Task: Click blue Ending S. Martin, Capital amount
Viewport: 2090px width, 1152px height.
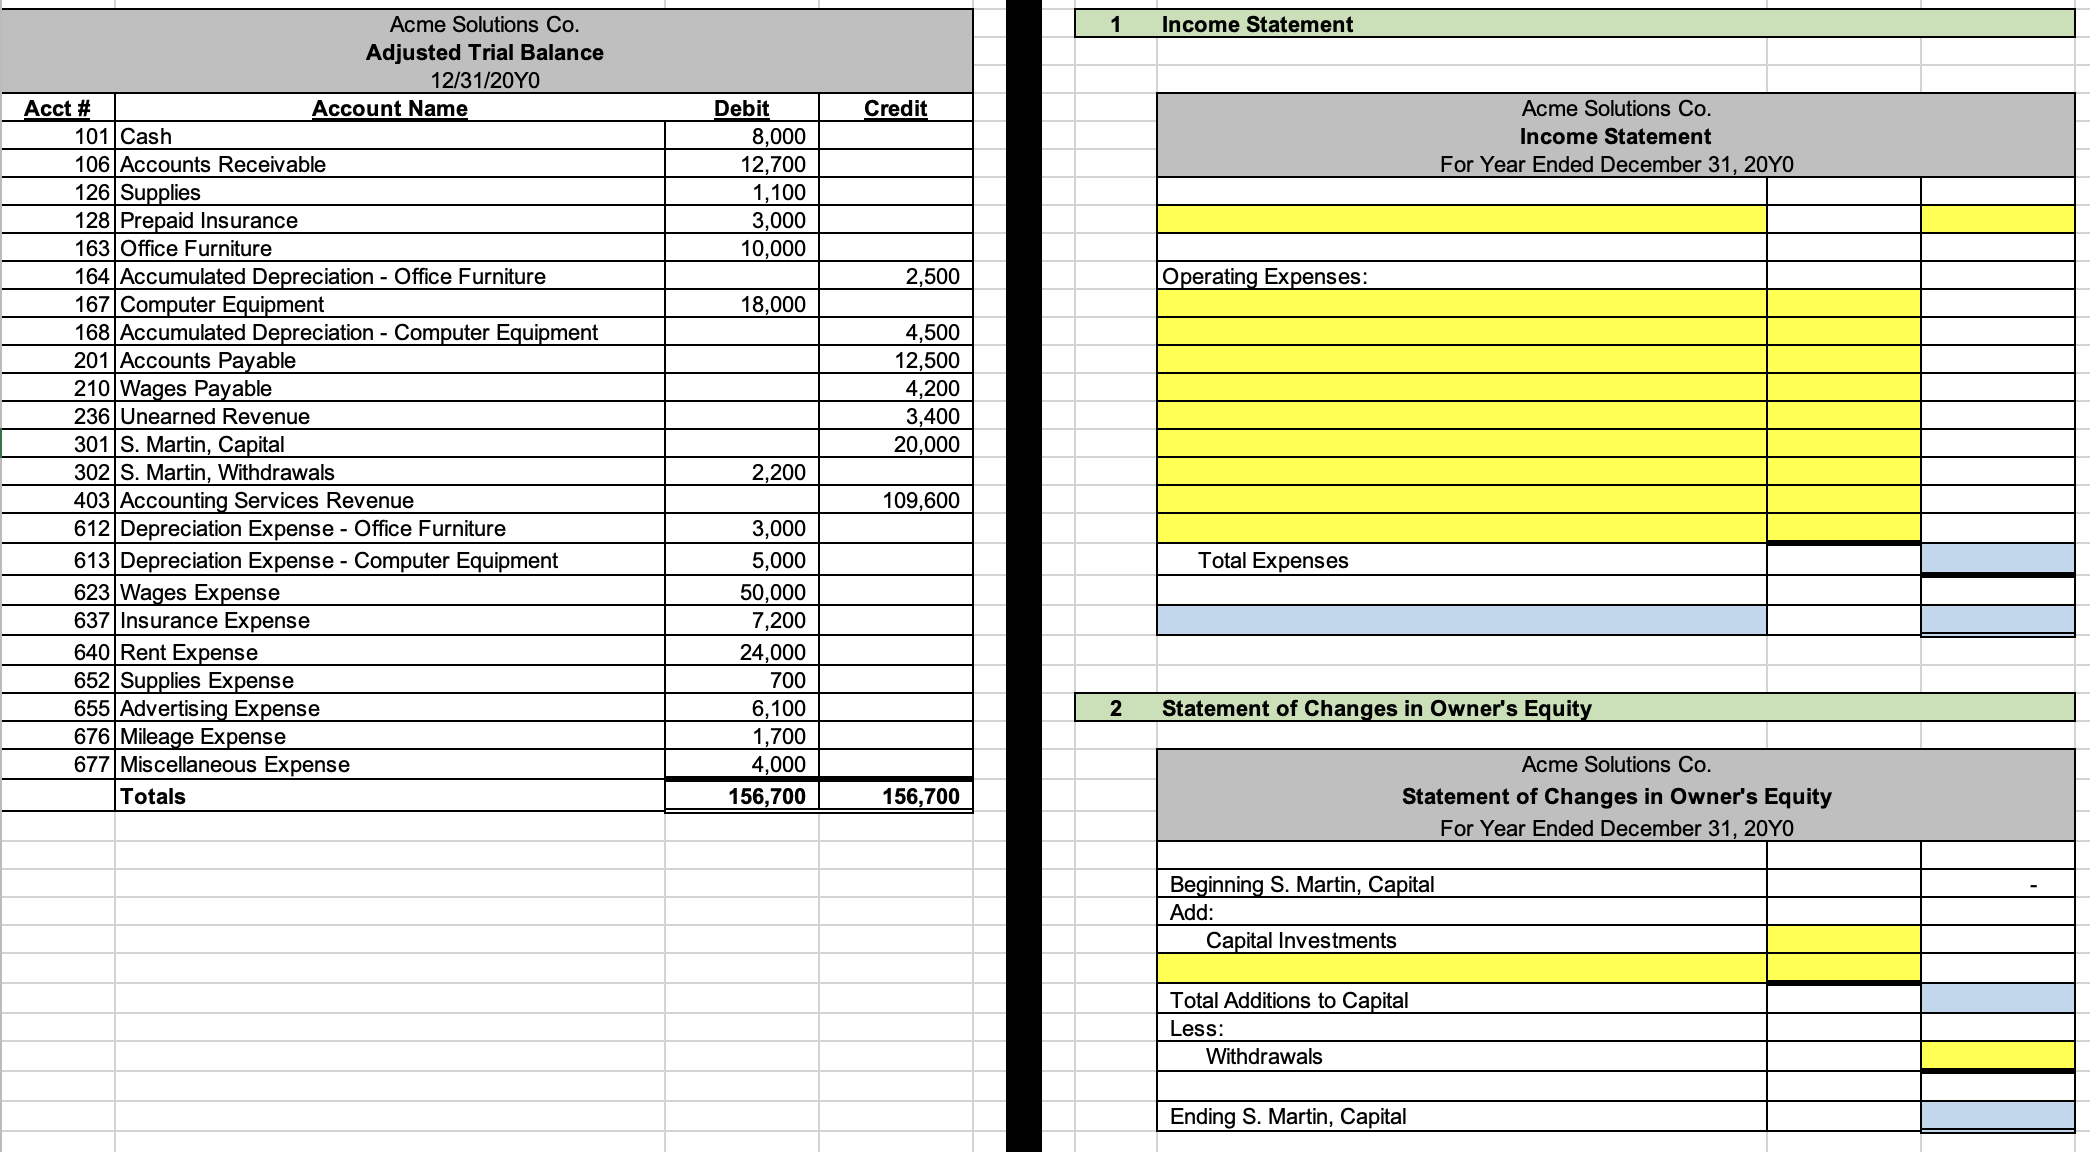Action: [1997, 1116]
